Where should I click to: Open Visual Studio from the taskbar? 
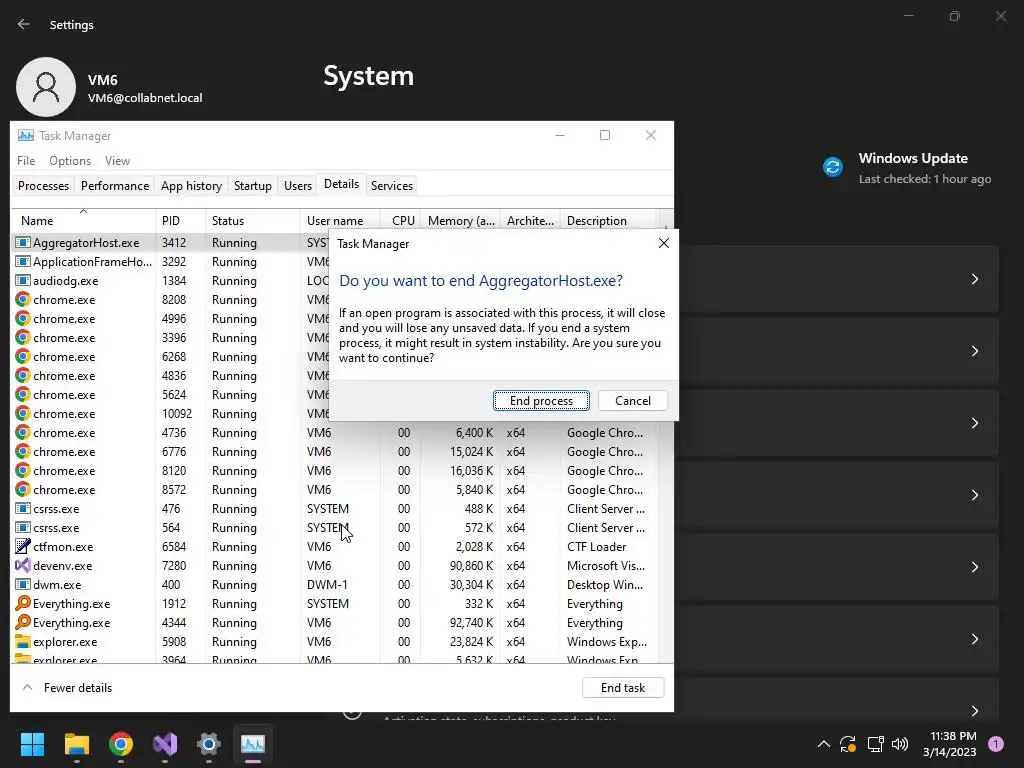tap(165, 744)
